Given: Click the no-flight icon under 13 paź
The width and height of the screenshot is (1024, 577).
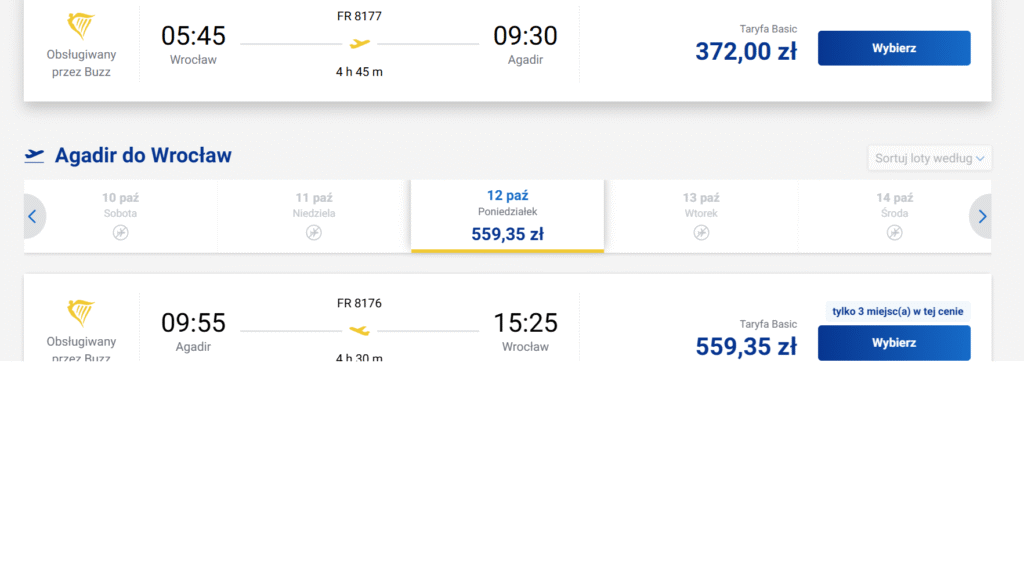Looking at the screenshot, I should pos(701,233).
